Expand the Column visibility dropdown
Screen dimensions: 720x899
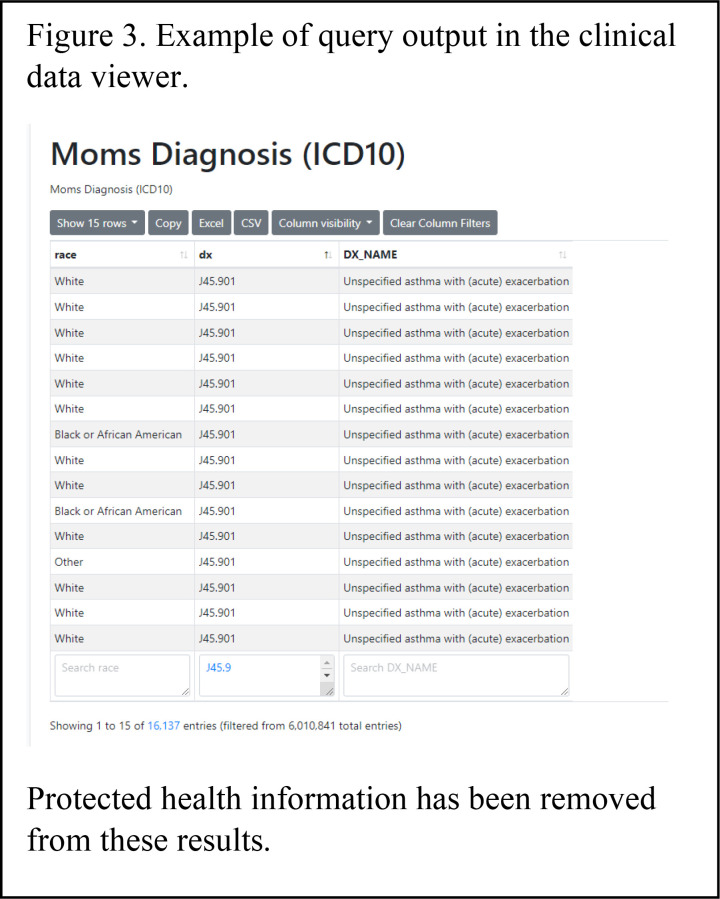[x=326, y=223]
